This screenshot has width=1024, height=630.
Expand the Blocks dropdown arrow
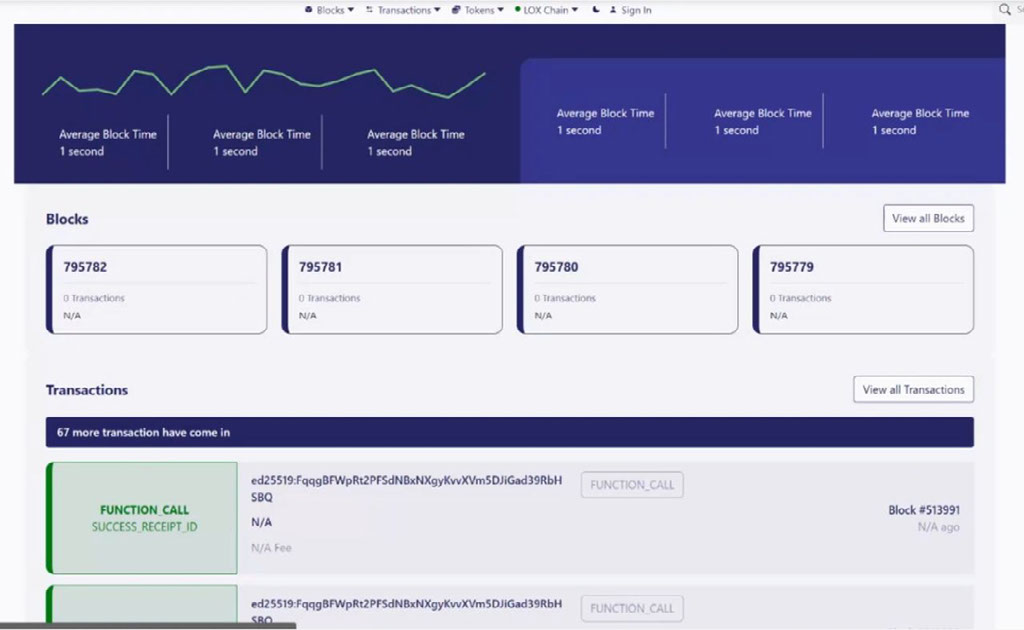(x=350, y=10)
